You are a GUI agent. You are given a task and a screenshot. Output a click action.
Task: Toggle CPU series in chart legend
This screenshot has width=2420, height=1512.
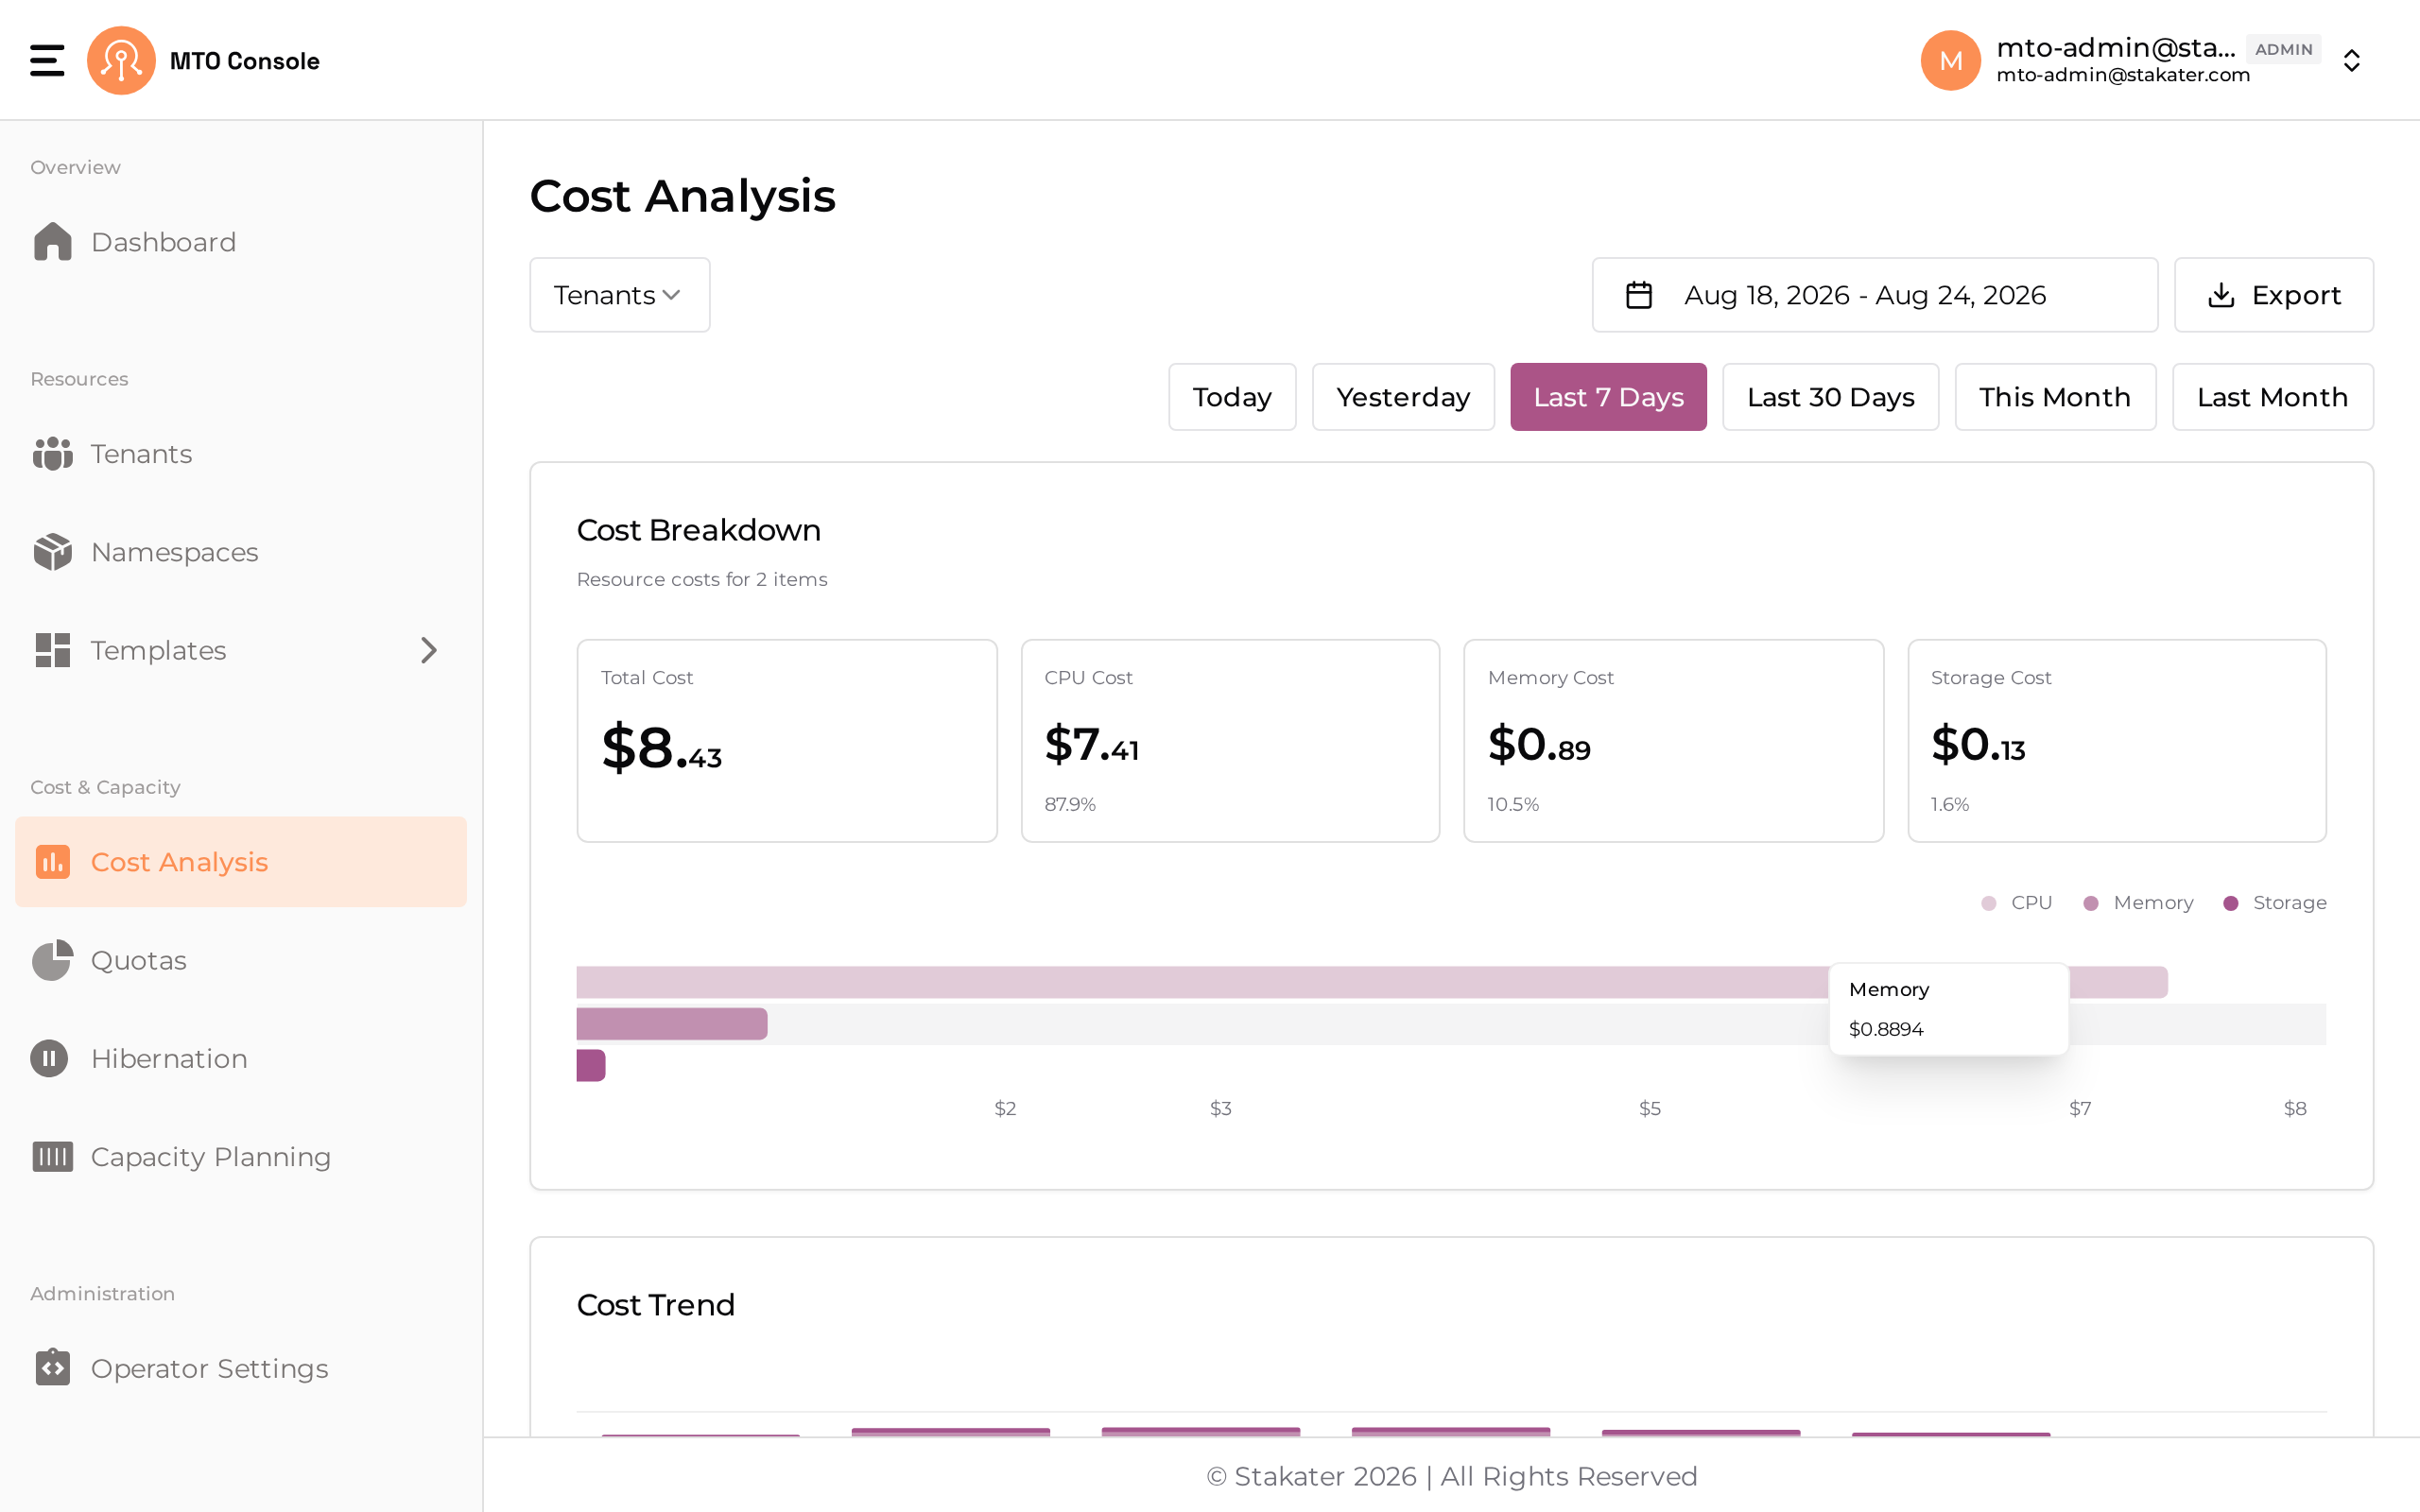(2017, 903)
